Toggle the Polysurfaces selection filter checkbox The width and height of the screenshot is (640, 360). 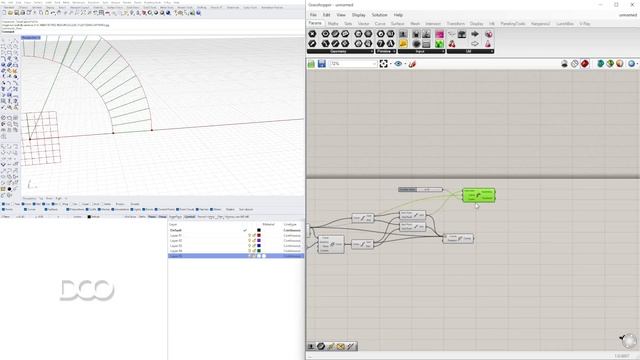pyautogui.click(x=68, y=209)
